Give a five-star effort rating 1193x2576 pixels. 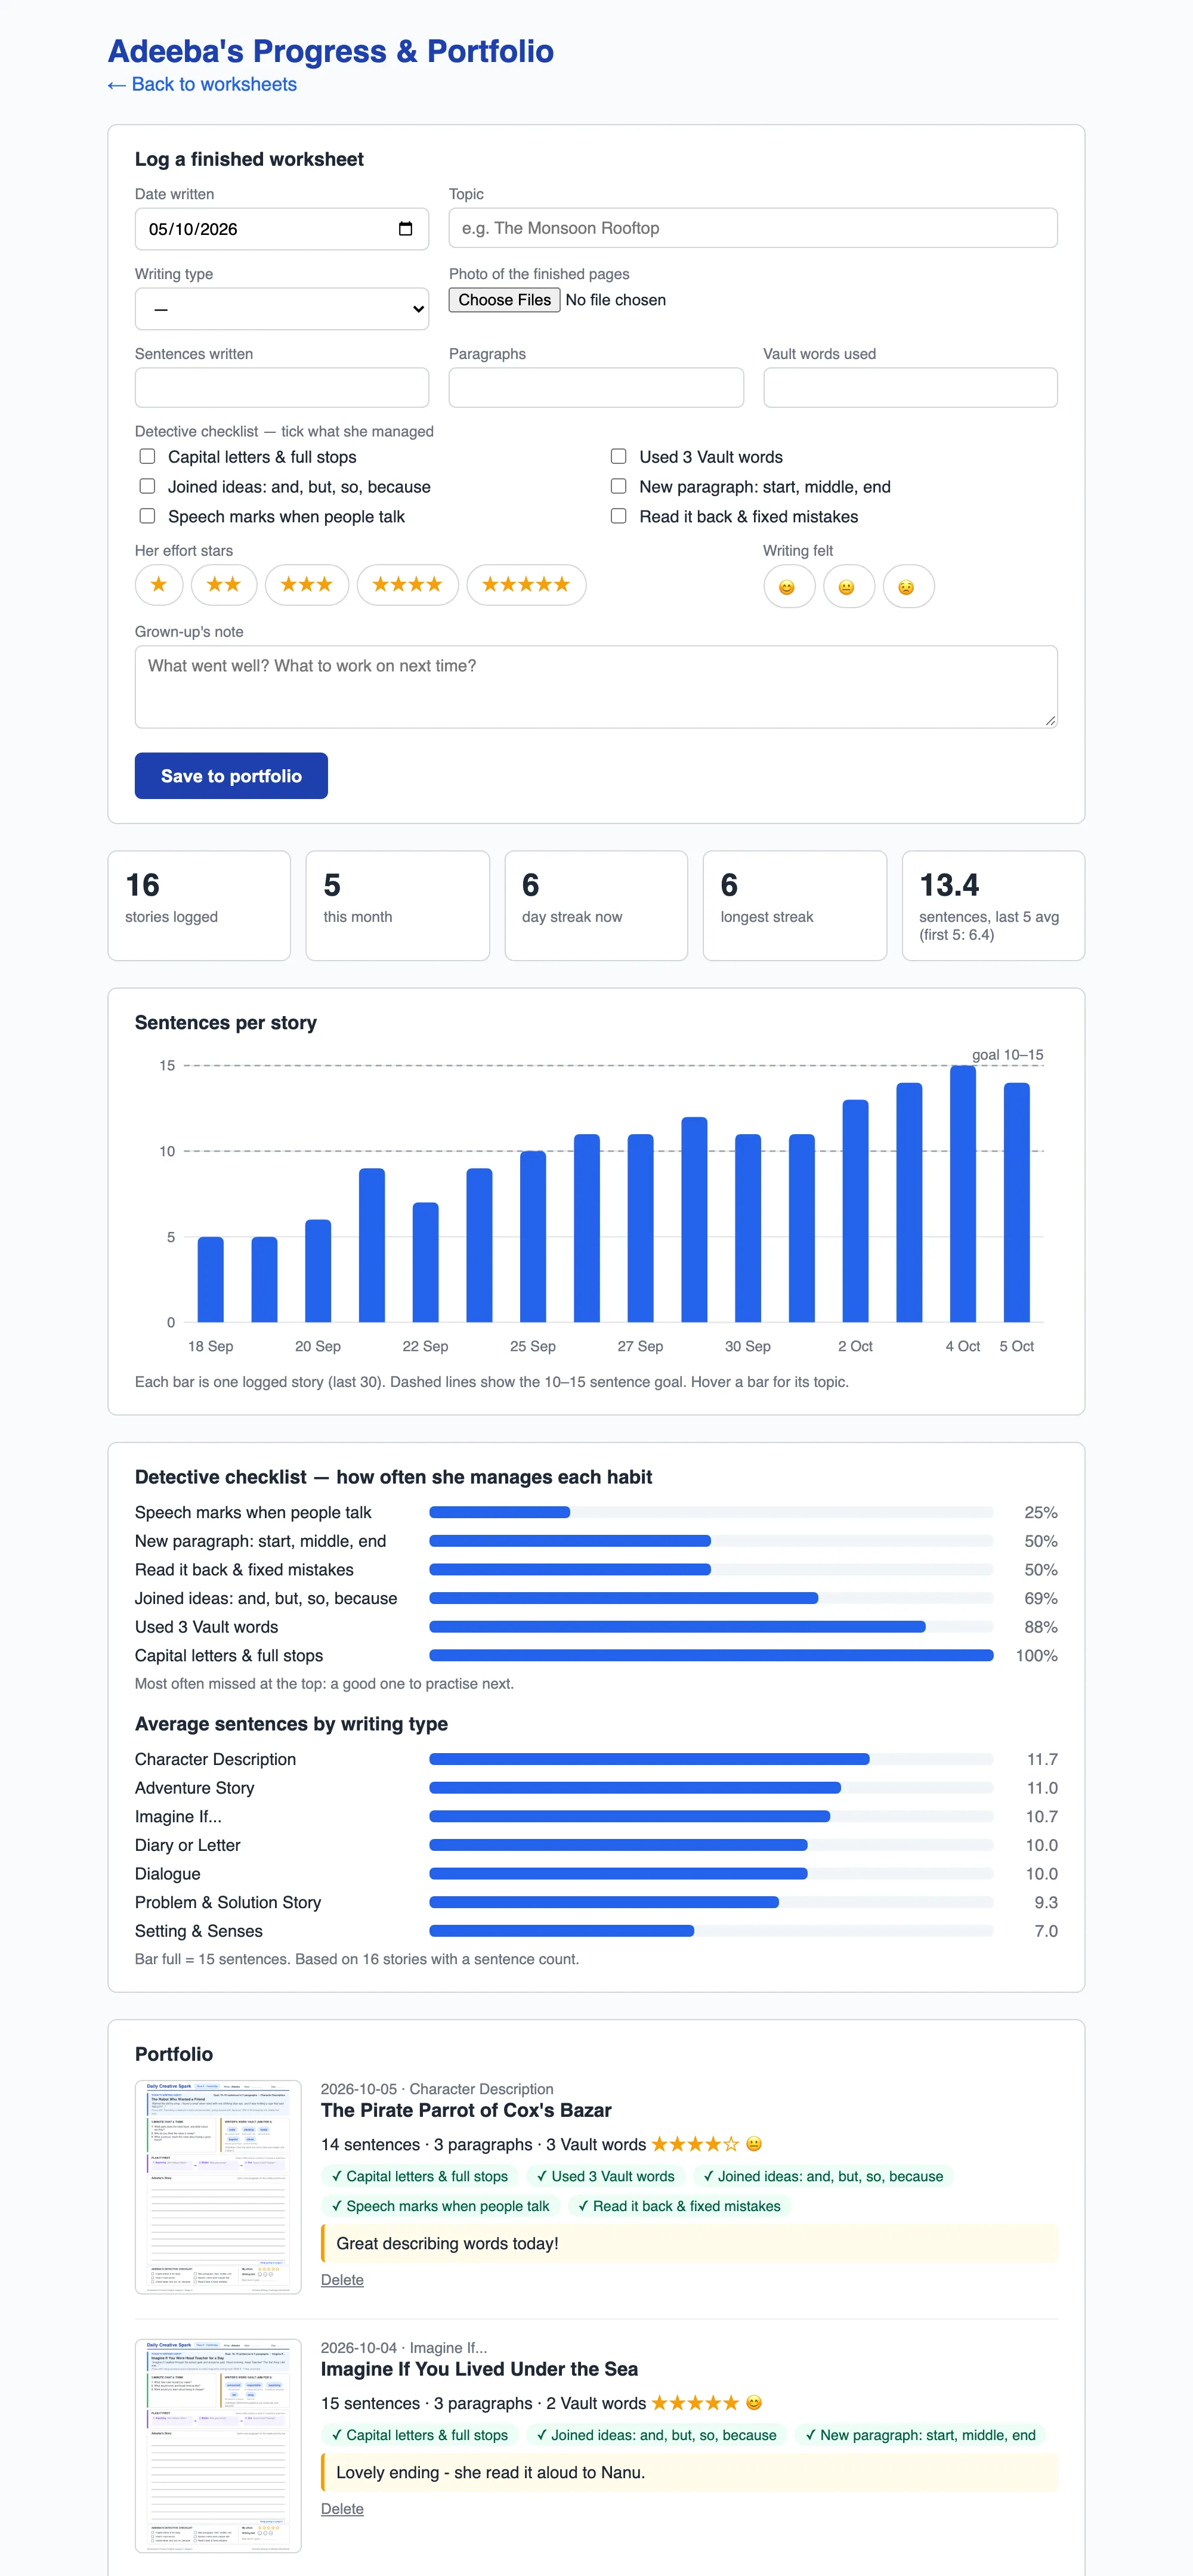tap(527, 585)
